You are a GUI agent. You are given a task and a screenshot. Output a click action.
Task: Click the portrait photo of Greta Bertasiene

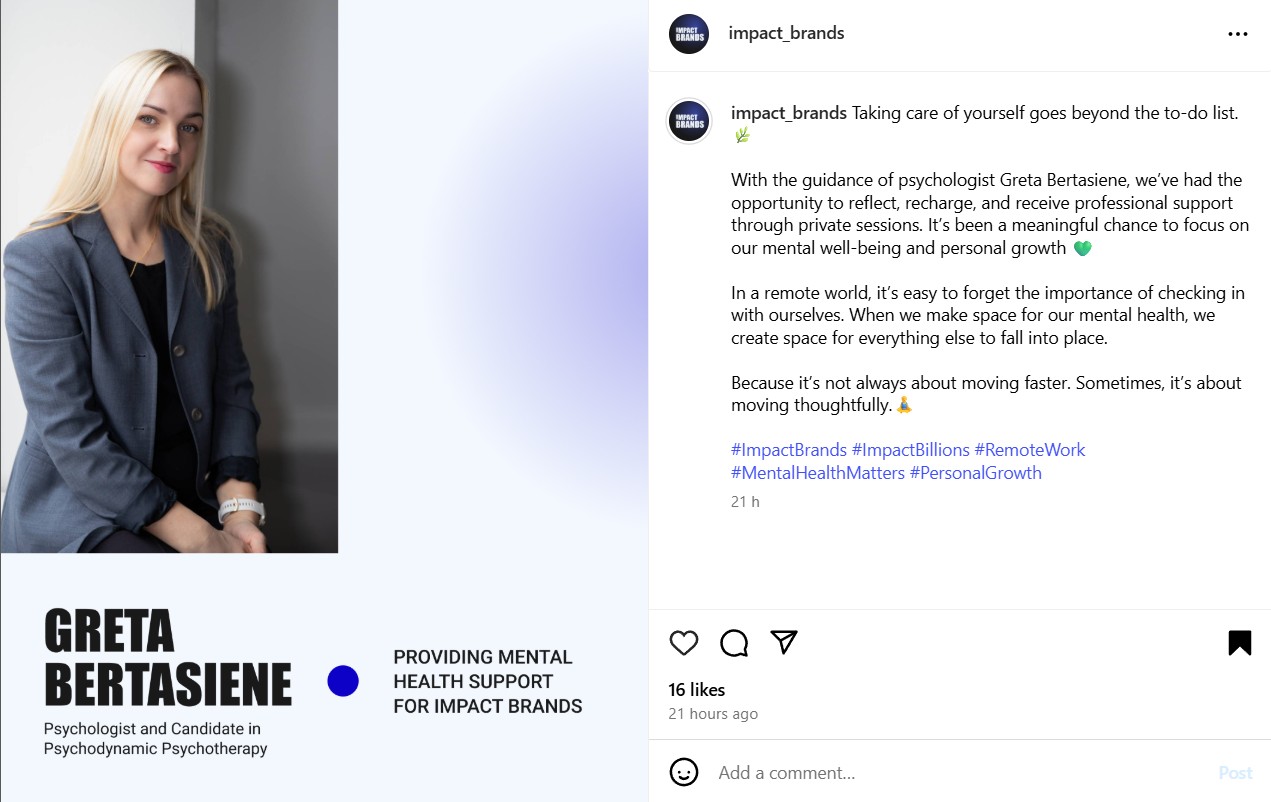pos(169,276)
